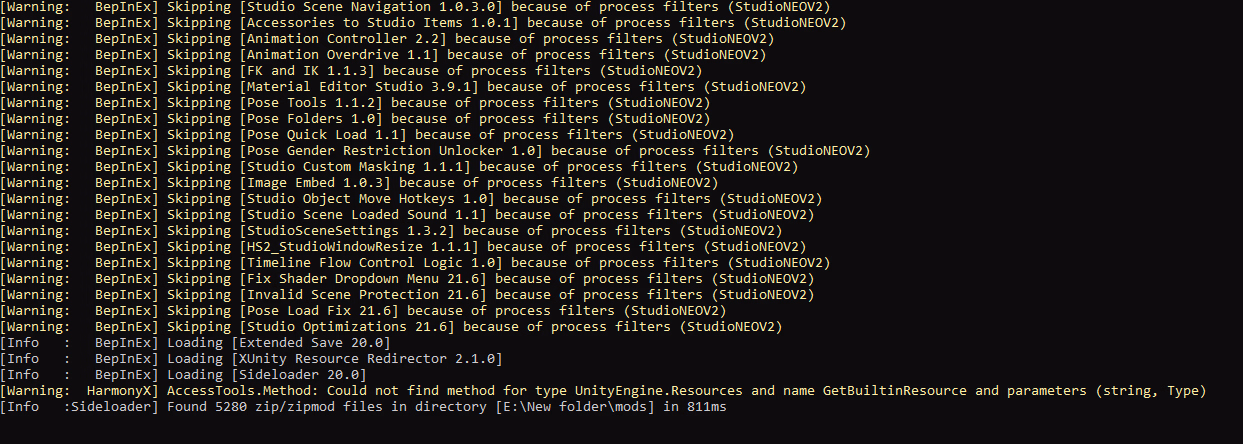Viewport: 1243px width, 444px height.
Task: Click the Studio Scene Navigation 1.0.3.0 log entry
Action: 422,7
